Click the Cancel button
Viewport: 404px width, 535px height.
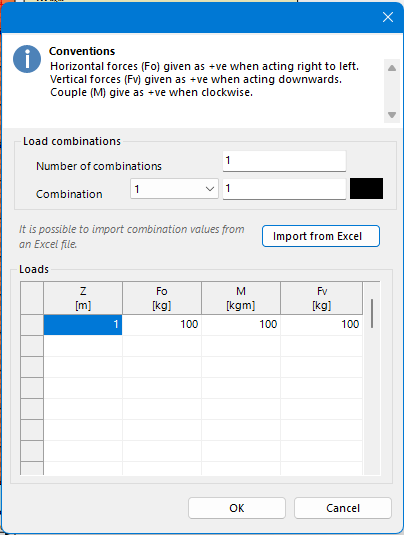point(343,508)
